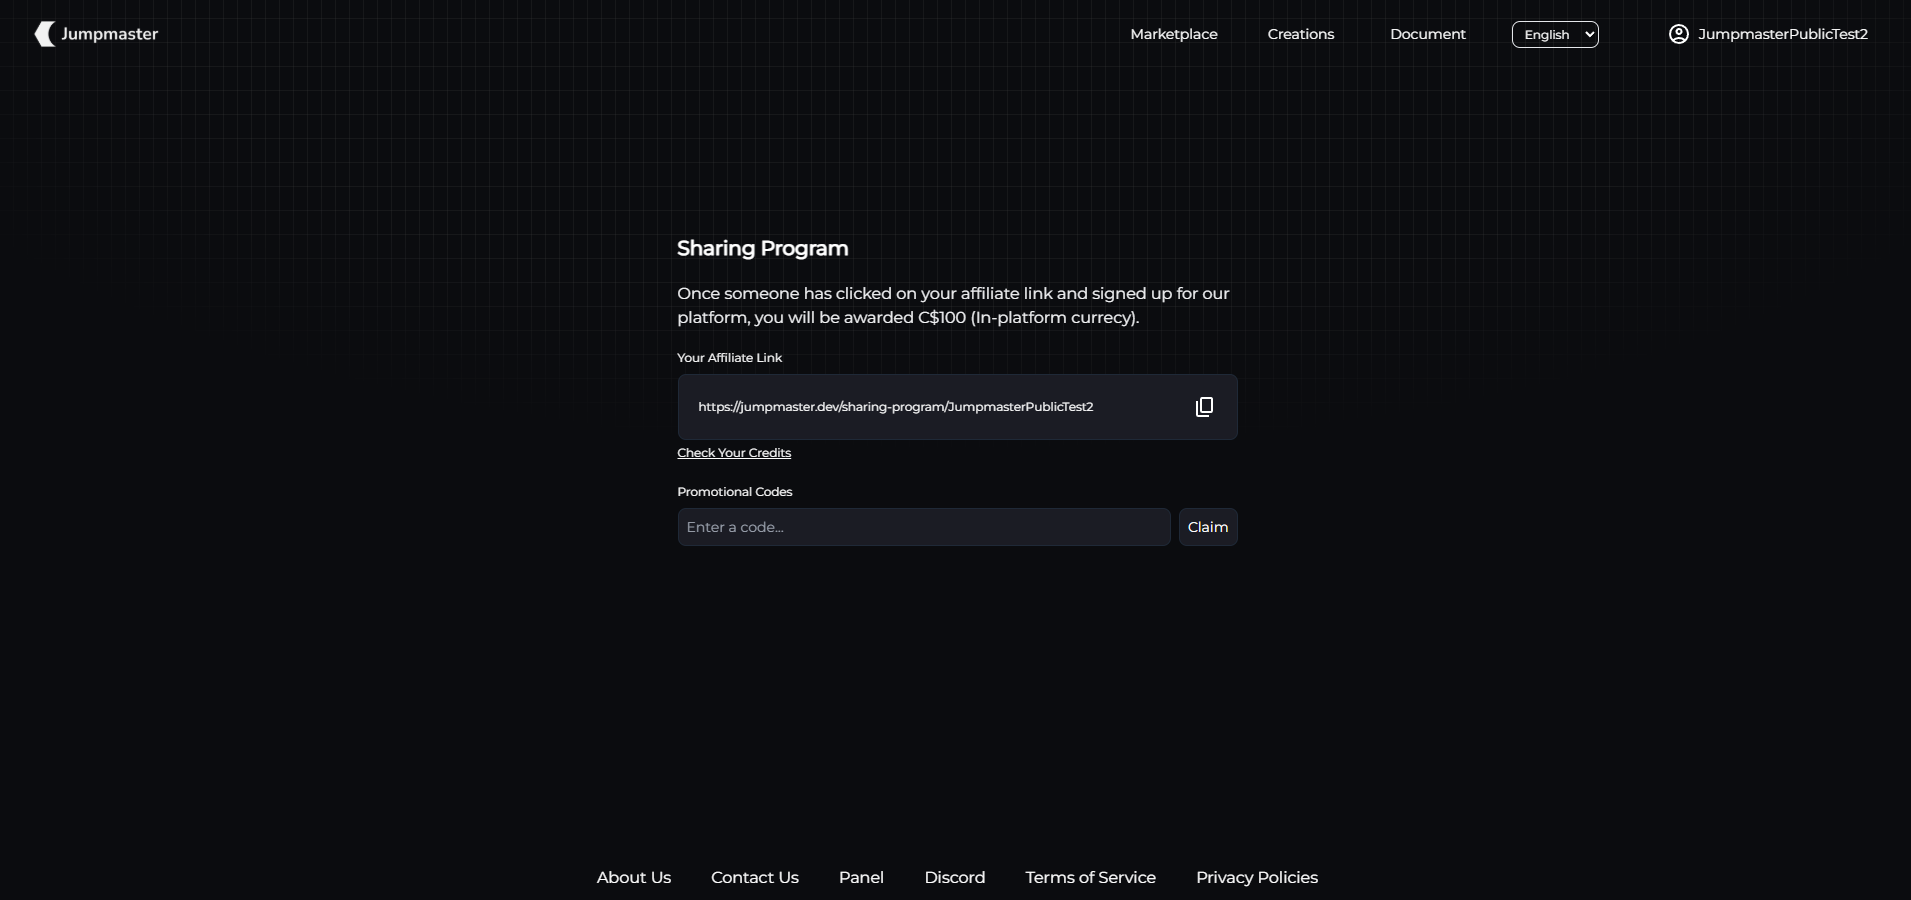The width and height of the screenshot is (1911, 900).
Task: Focus the Enter a code input field
Action: point(923,527)
